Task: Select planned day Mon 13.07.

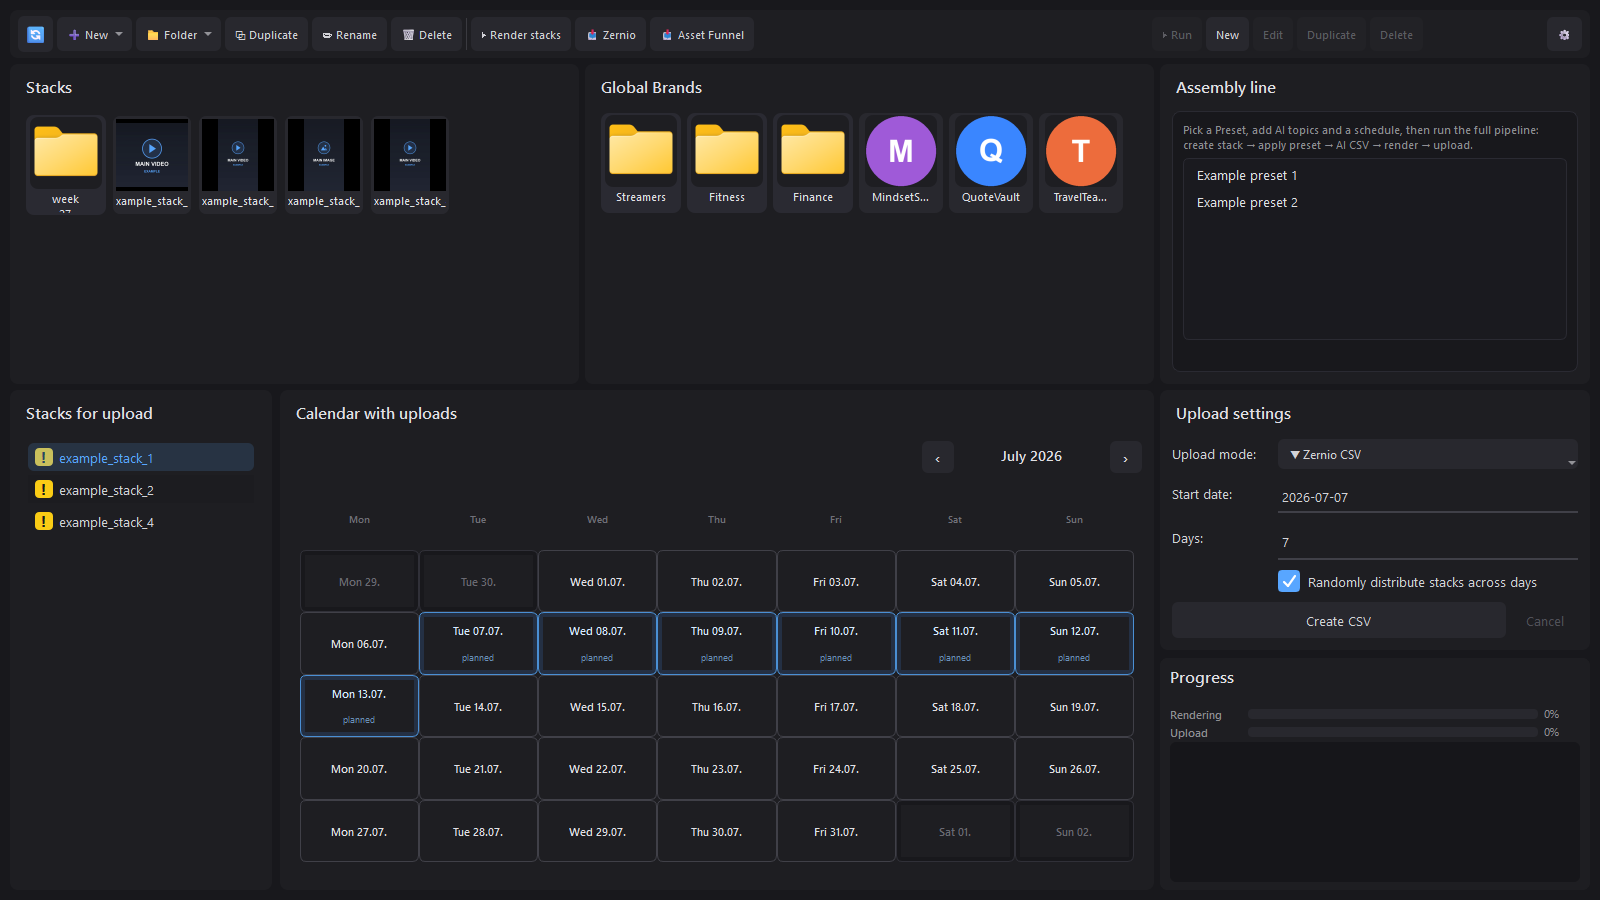Action: coord(359,706)
